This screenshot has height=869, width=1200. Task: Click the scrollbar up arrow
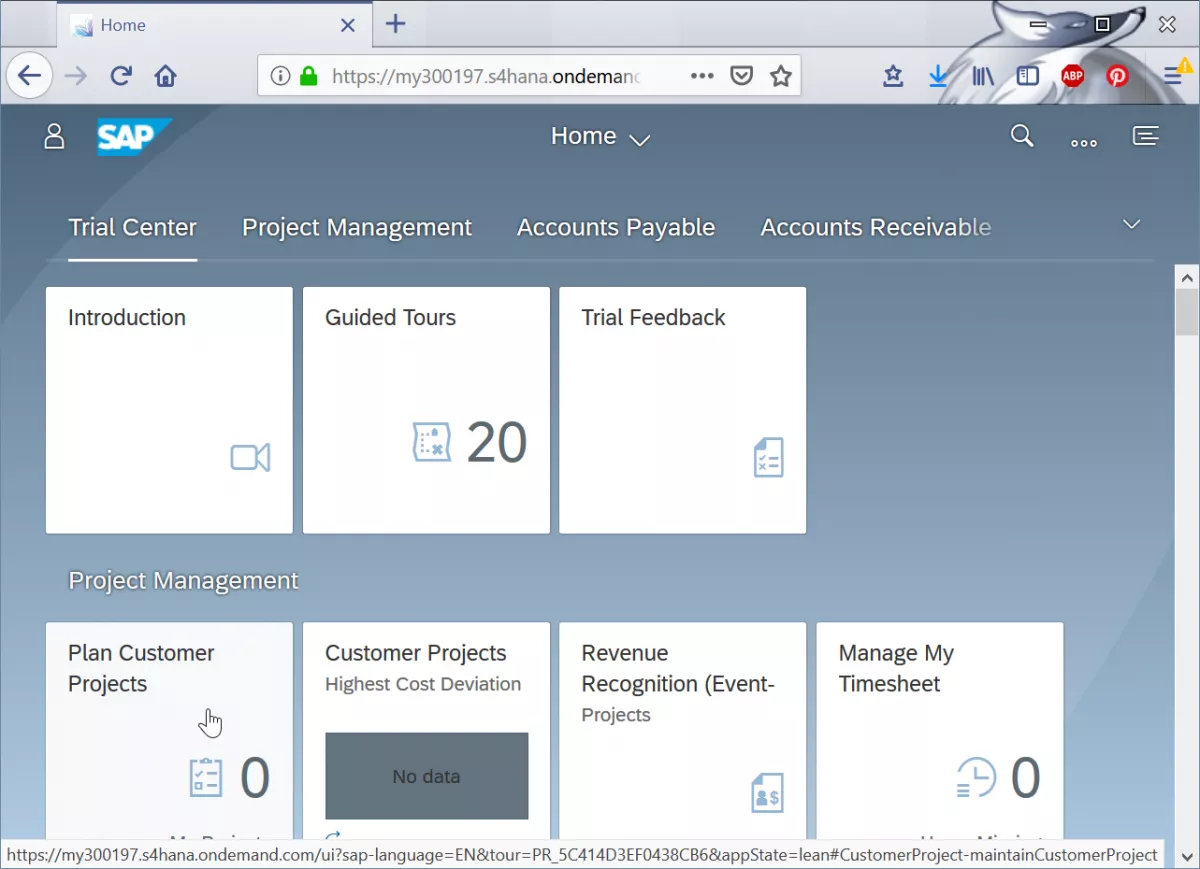pos(1186,278)
